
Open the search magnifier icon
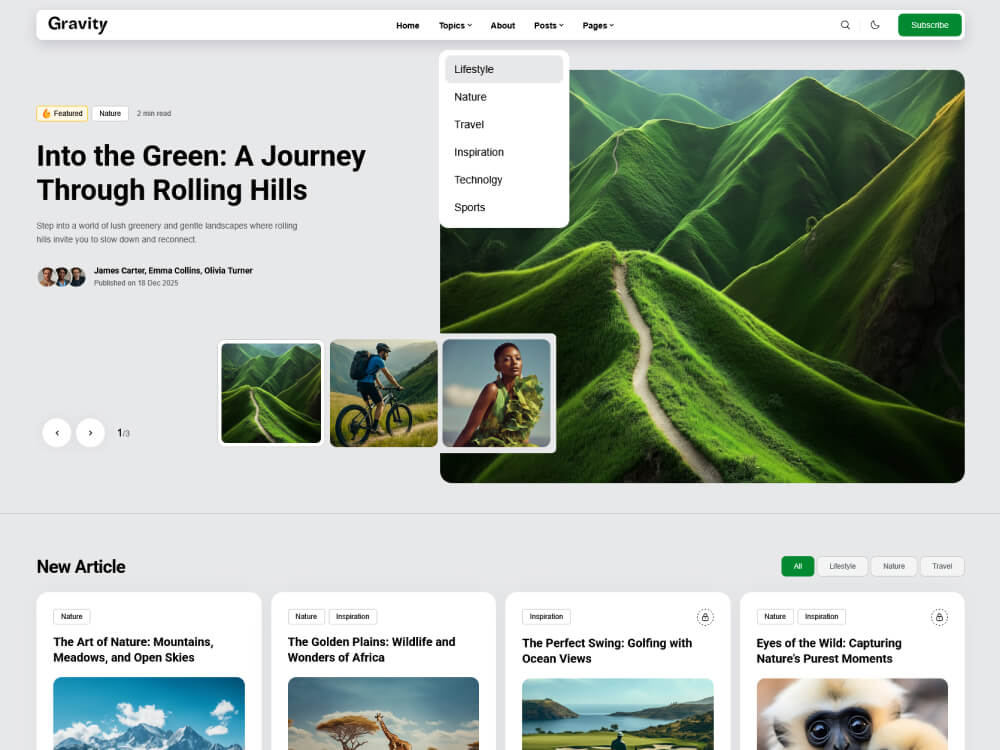845,25
